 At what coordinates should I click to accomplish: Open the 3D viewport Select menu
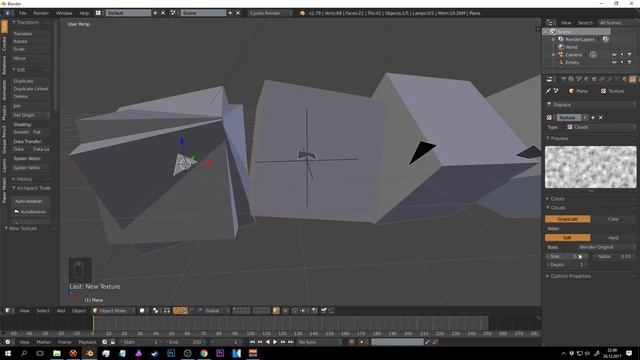(x=43, y=311)
